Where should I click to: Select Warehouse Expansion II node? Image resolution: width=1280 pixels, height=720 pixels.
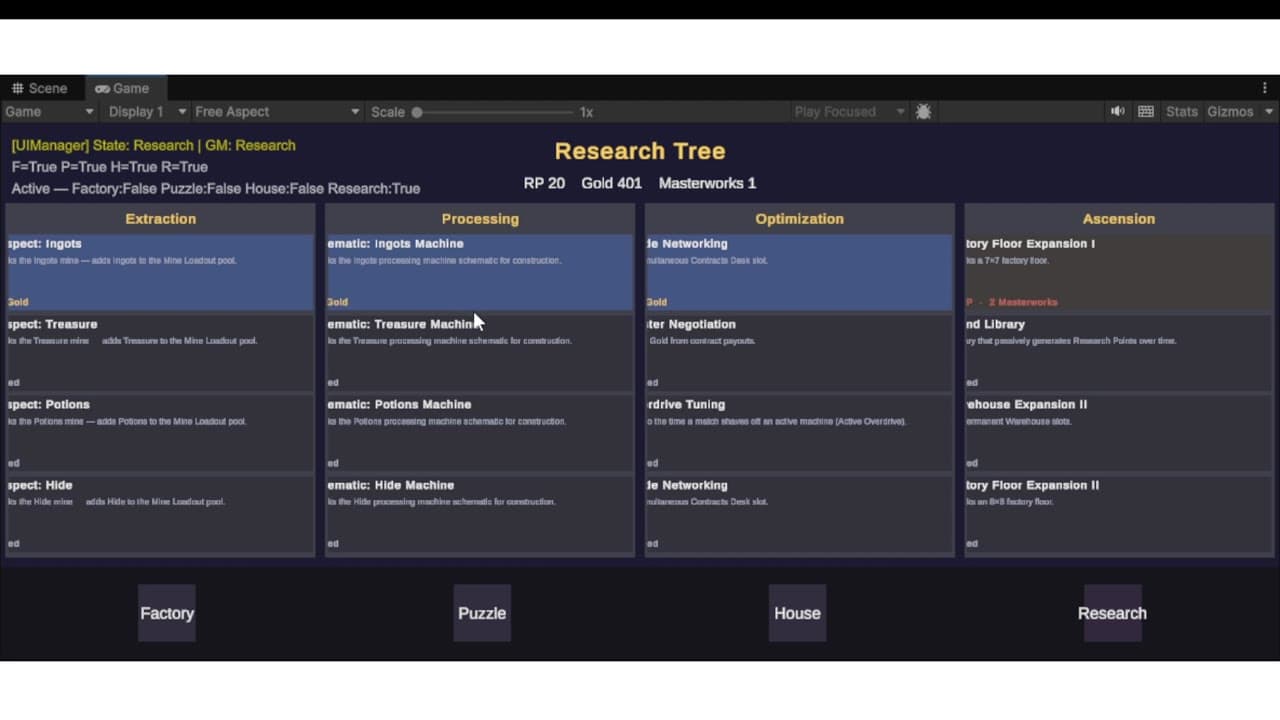point(1119,433)
